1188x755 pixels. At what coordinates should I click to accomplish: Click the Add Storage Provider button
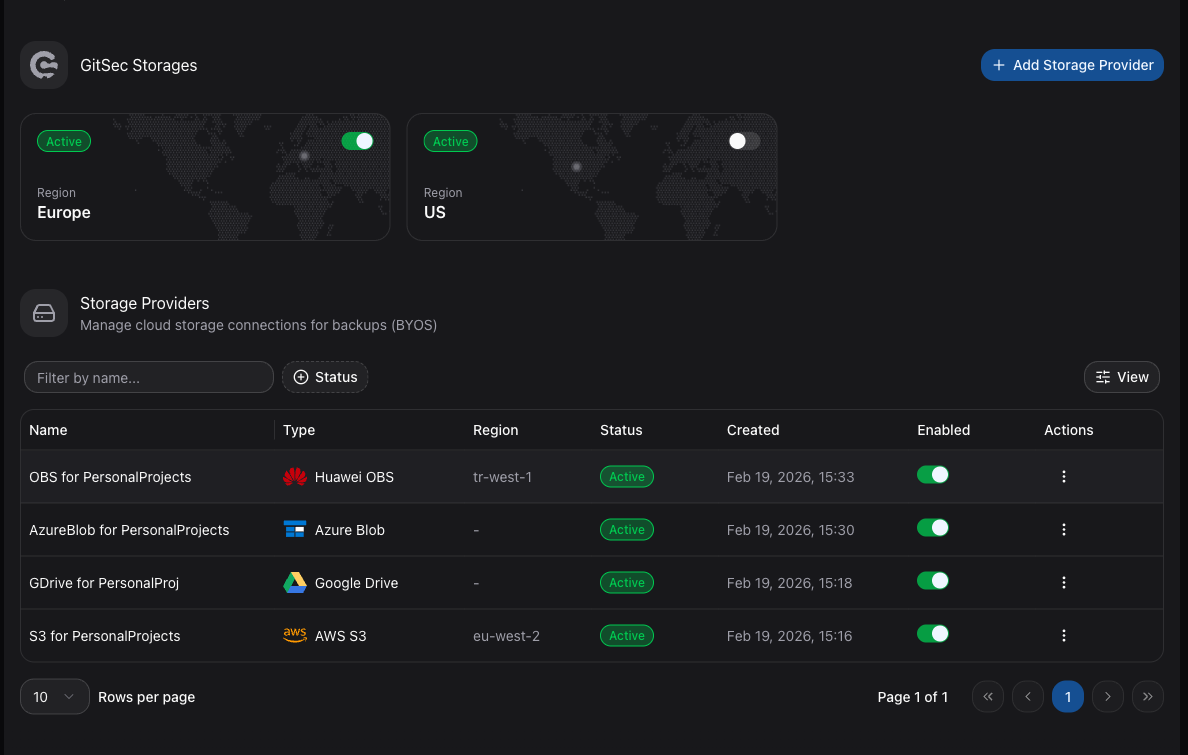click(x=1072, y=65)
